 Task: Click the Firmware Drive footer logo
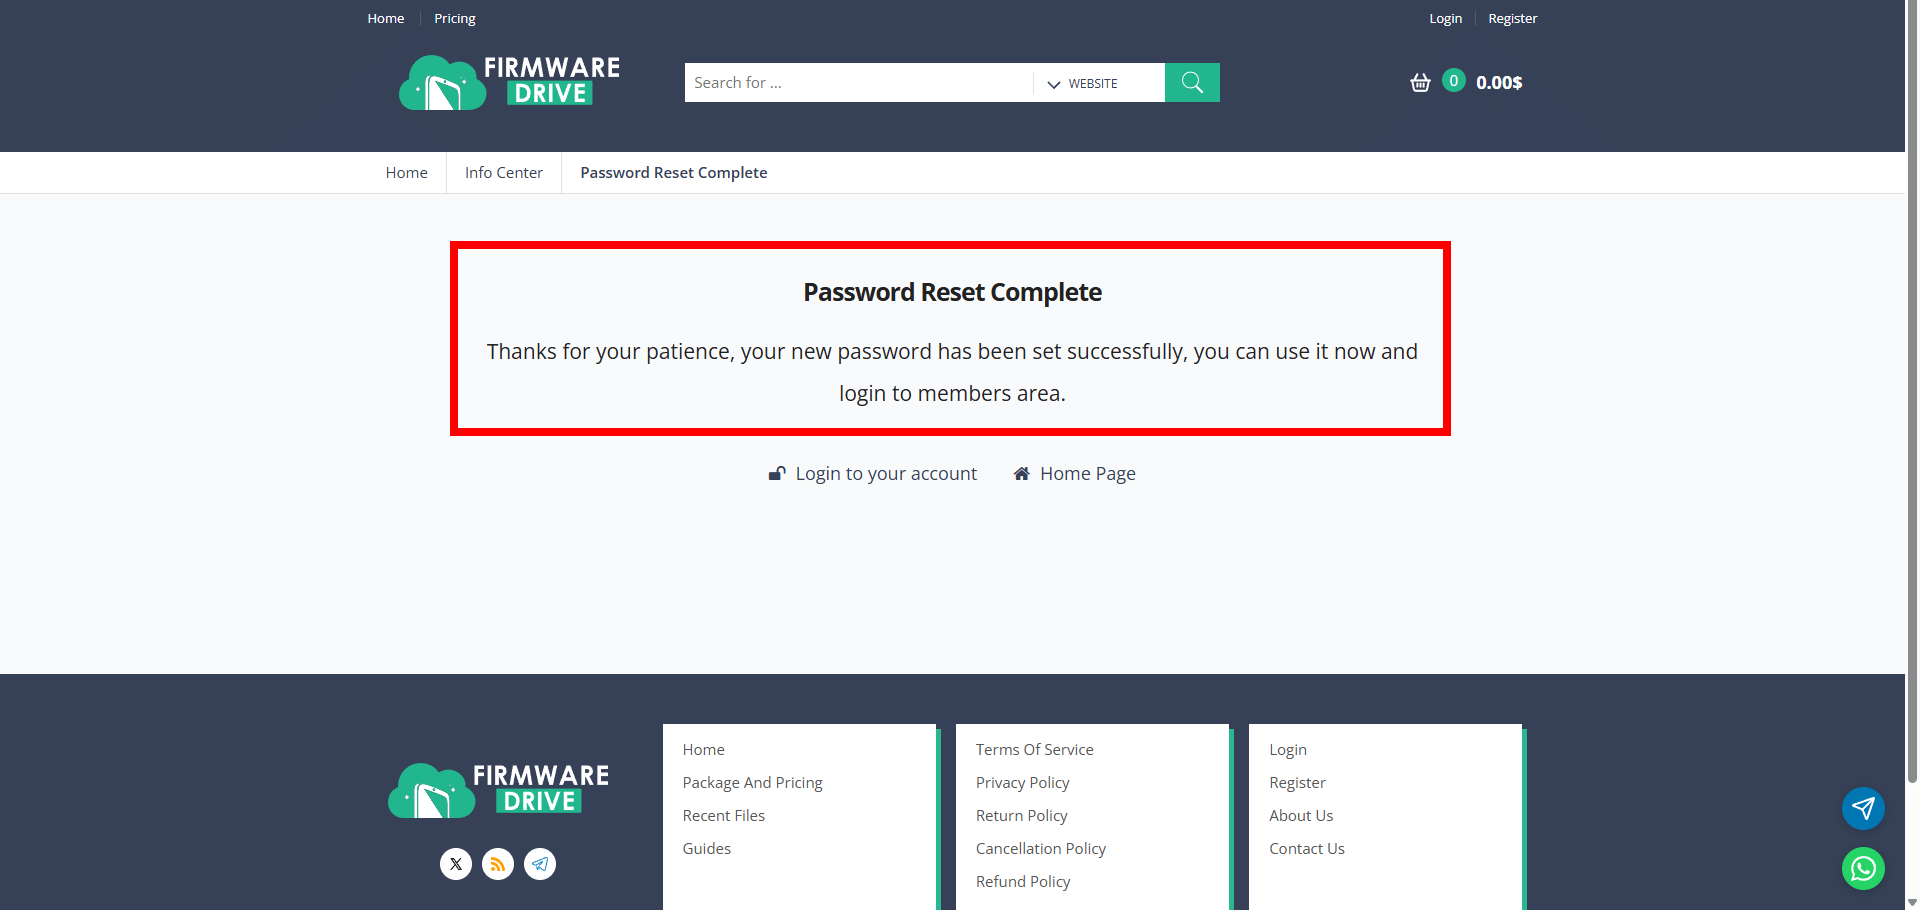pos(498,790)
